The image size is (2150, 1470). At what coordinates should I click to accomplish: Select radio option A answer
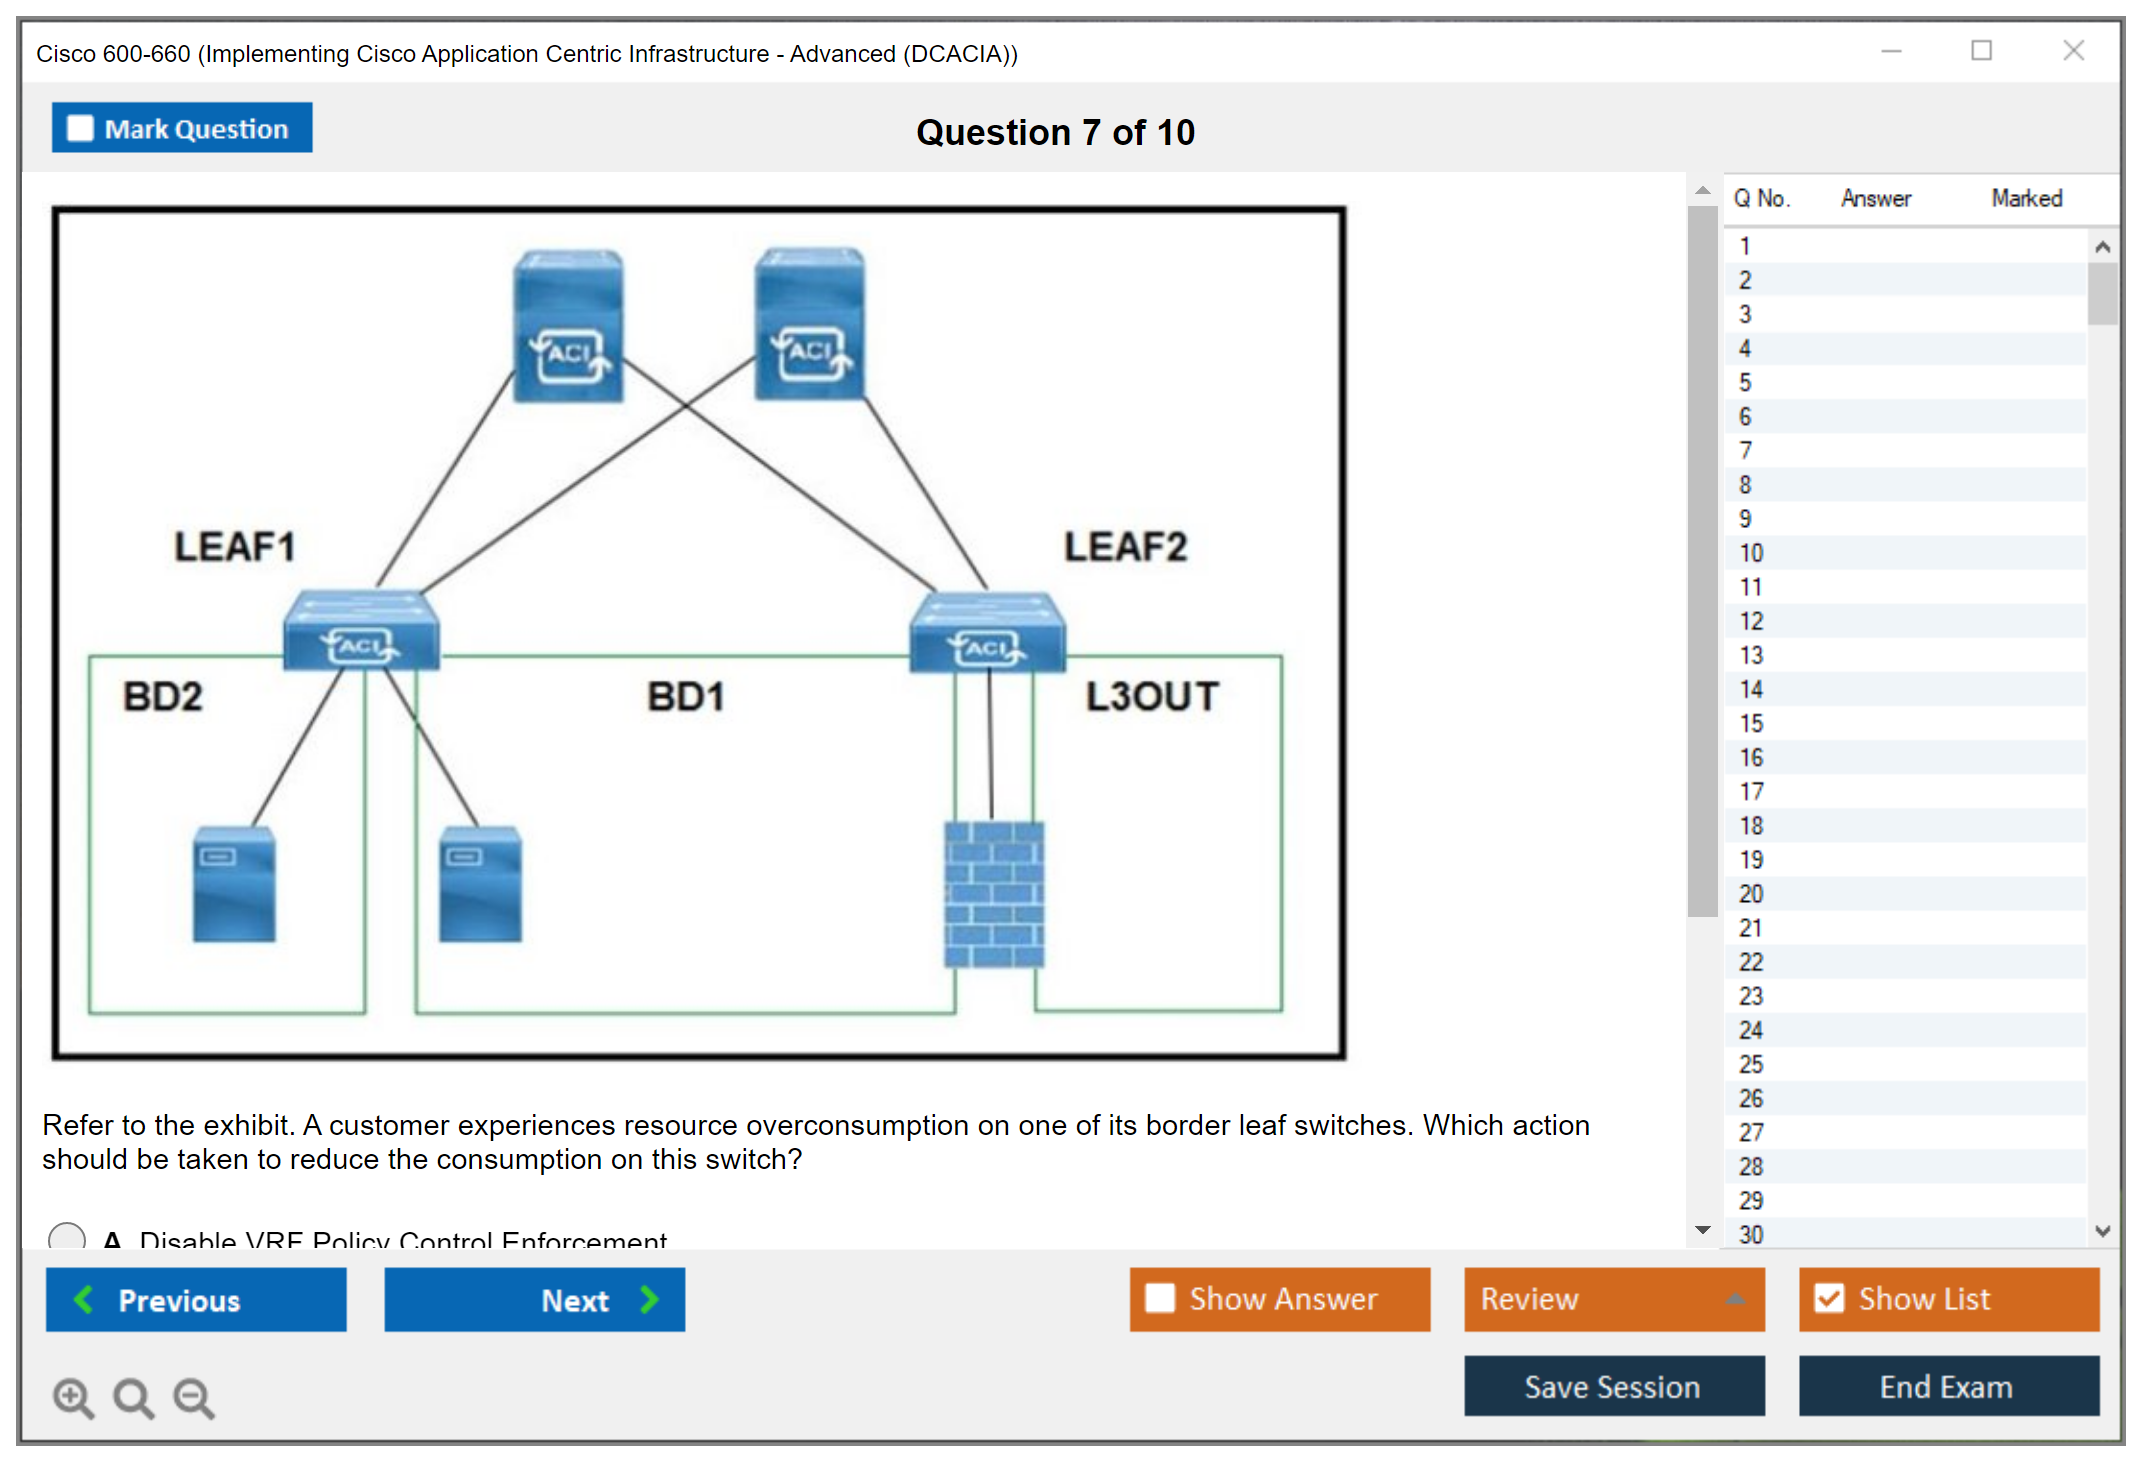click(x=66, y=1237)
